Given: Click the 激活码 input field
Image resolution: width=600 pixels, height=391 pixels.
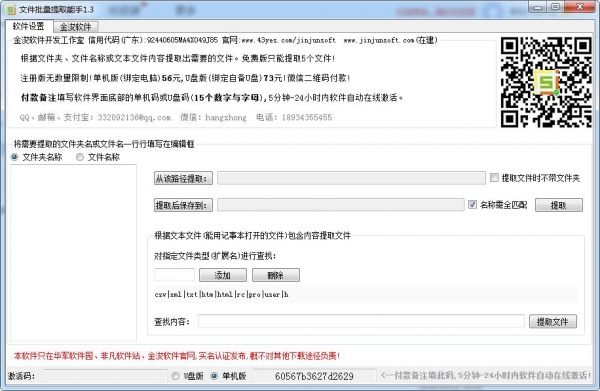Looking at the screenshot, I should point(105,376).
